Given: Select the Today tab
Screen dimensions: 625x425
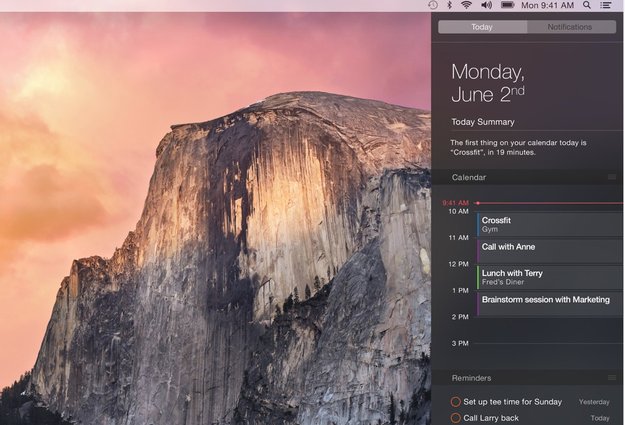Looking at the screenshot, I should coord(482,27).
